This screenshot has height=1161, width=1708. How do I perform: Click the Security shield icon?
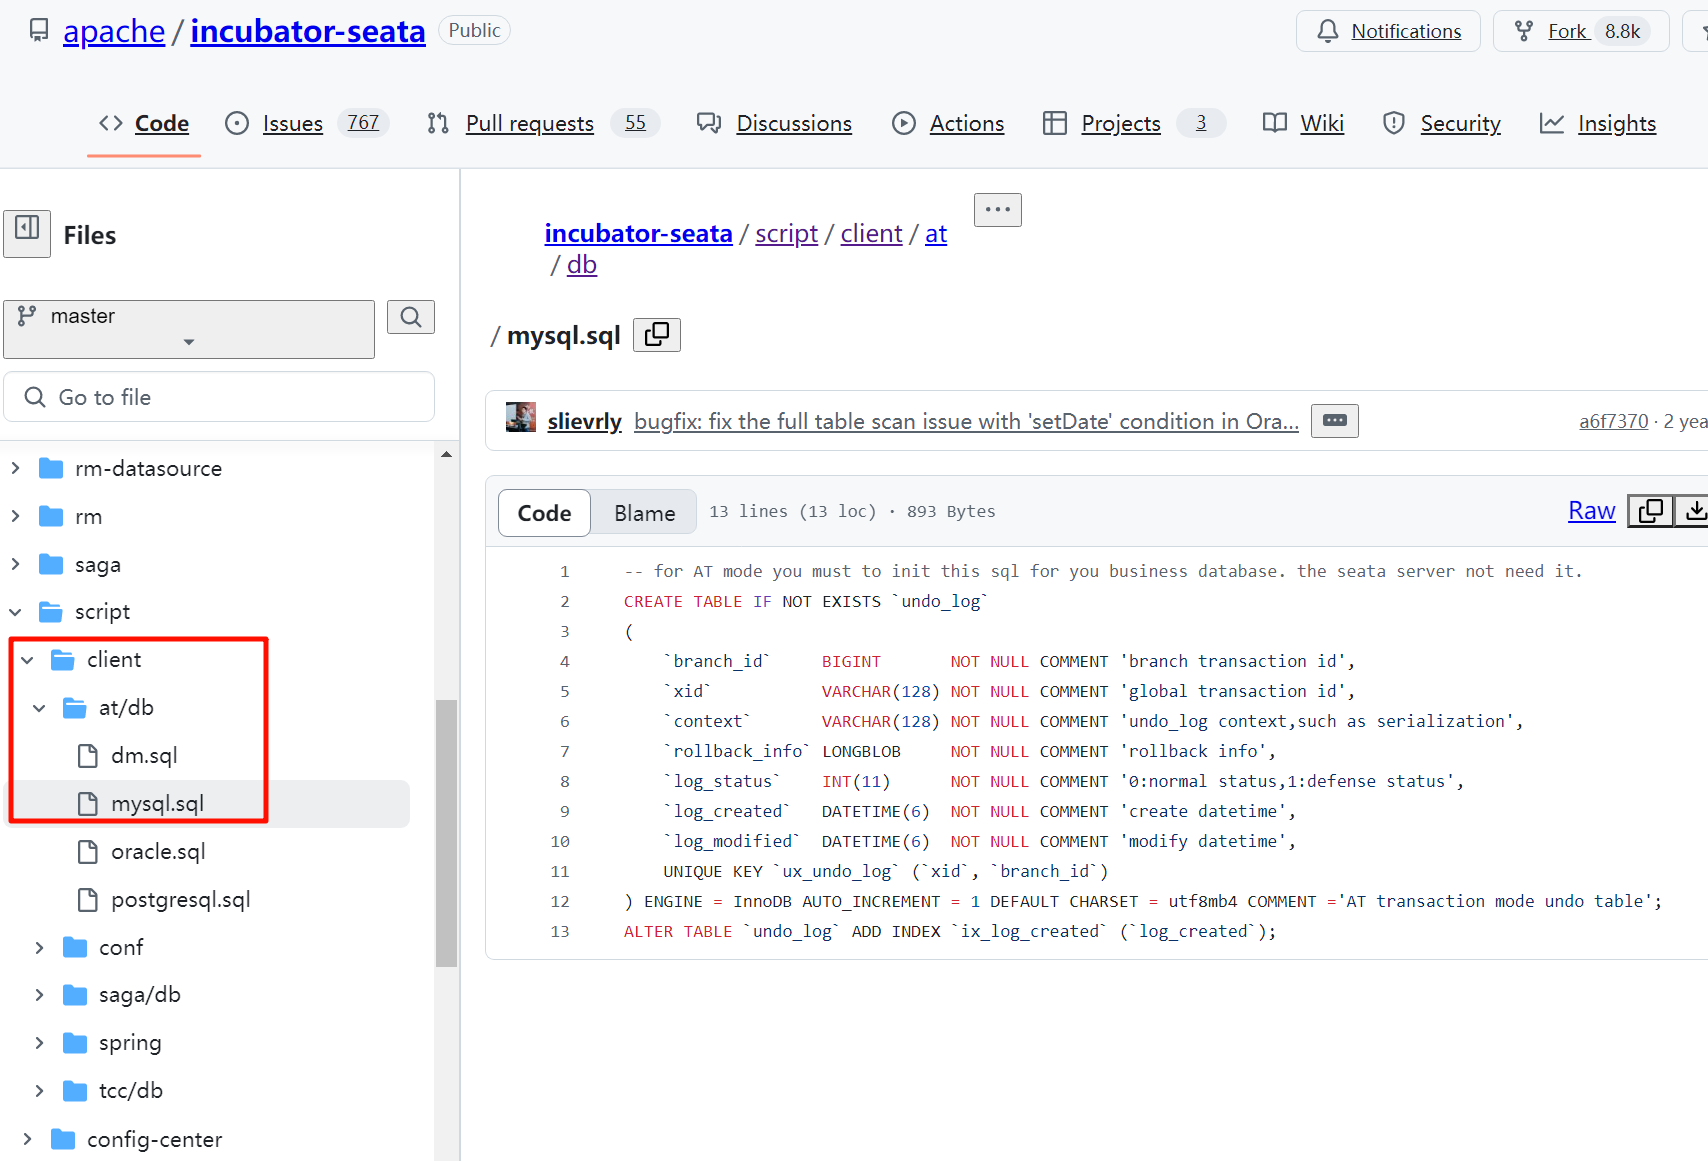point(1394,123)
